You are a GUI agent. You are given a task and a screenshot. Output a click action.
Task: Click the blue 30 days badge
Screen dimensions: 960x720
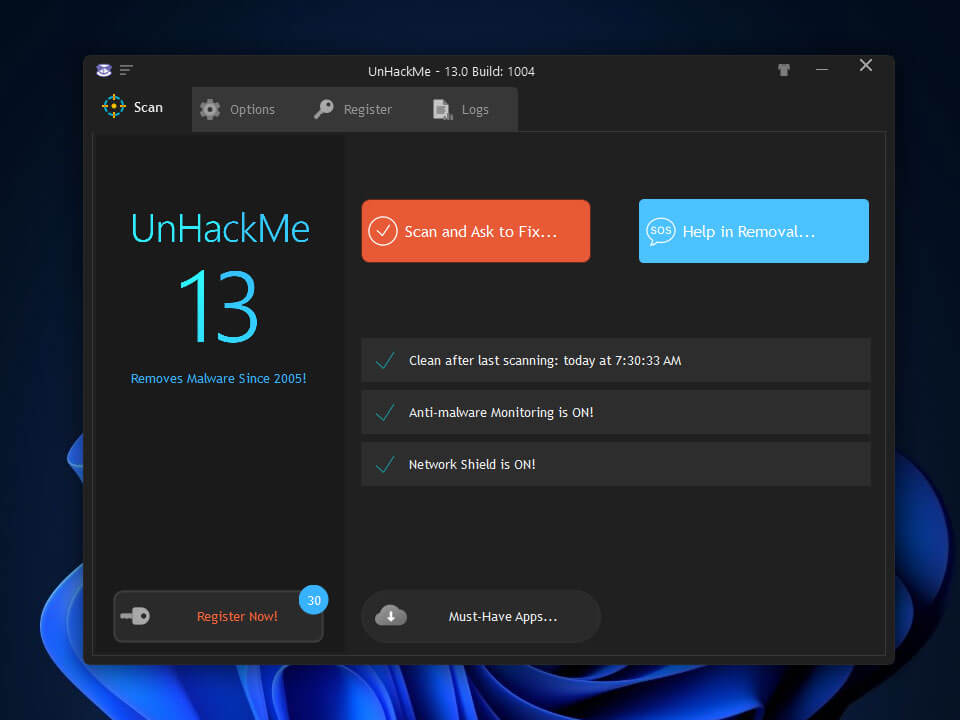click(313, 600)
